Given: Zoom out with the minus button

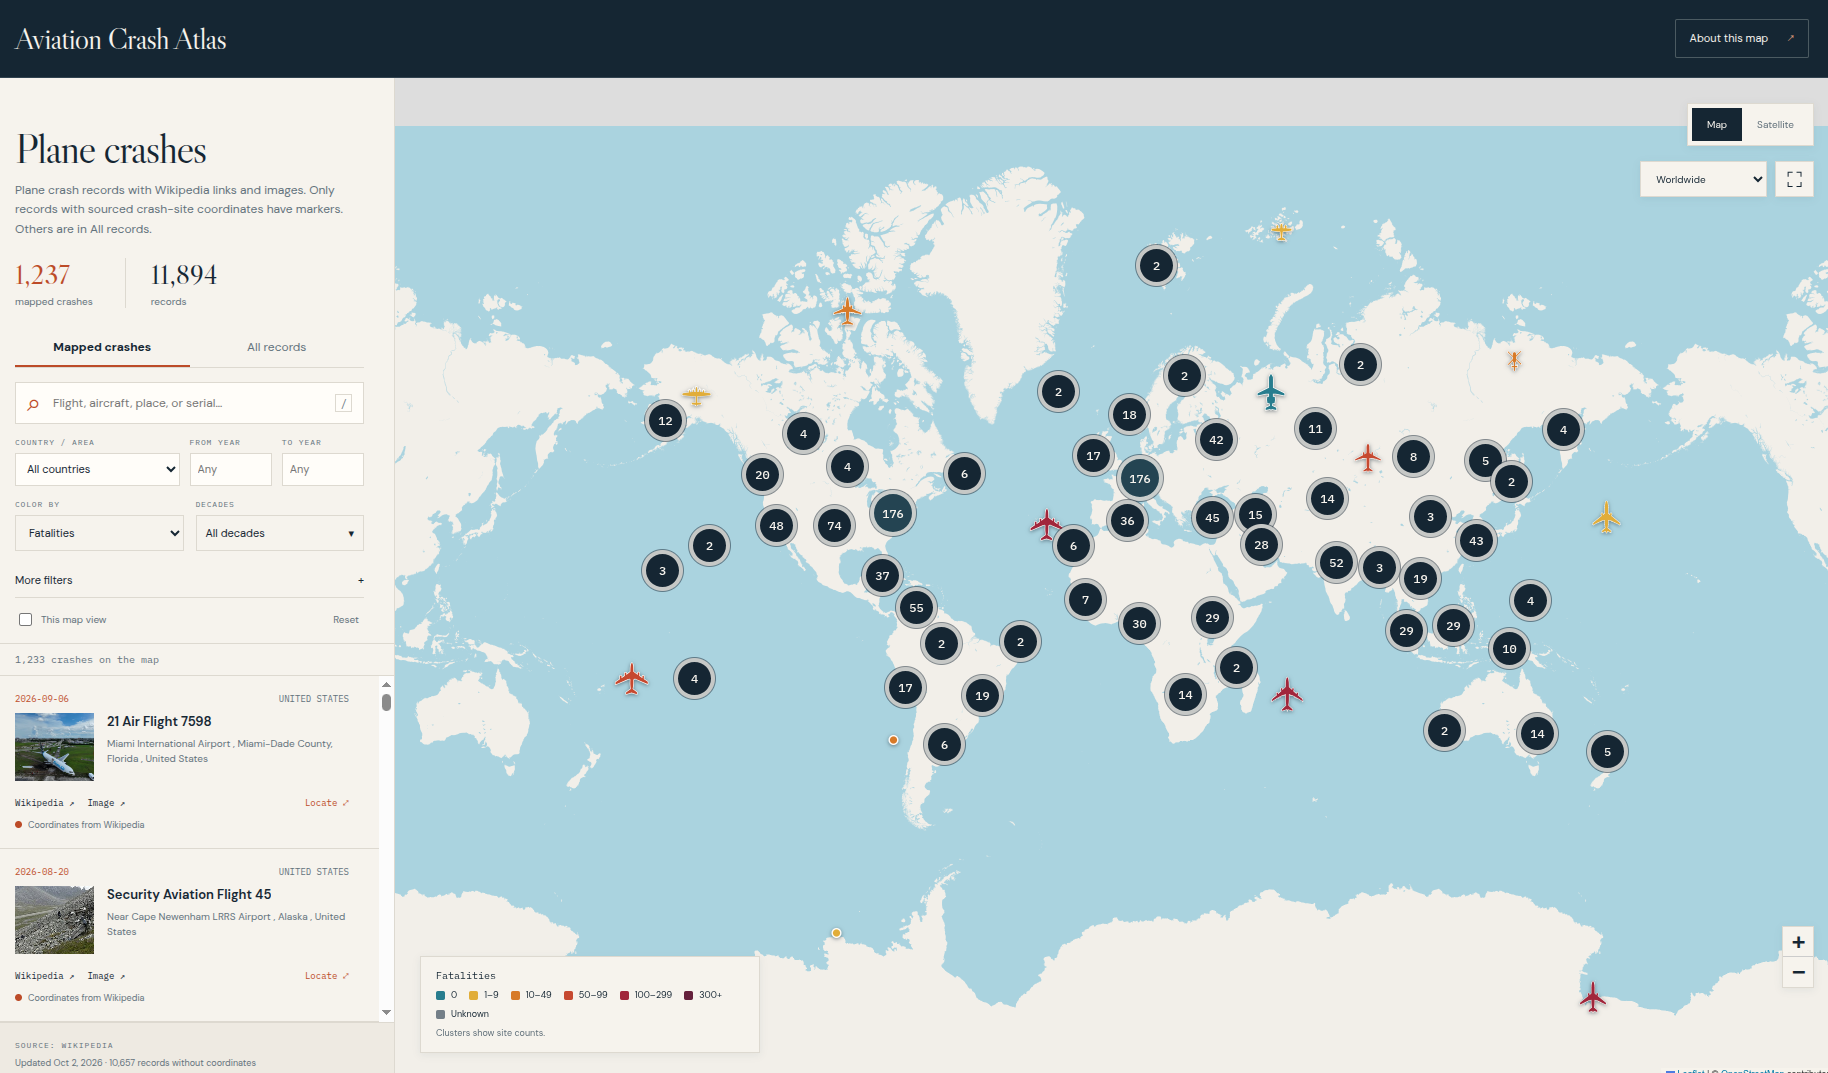Looking at the screenshot, I should pos(1798,972).
